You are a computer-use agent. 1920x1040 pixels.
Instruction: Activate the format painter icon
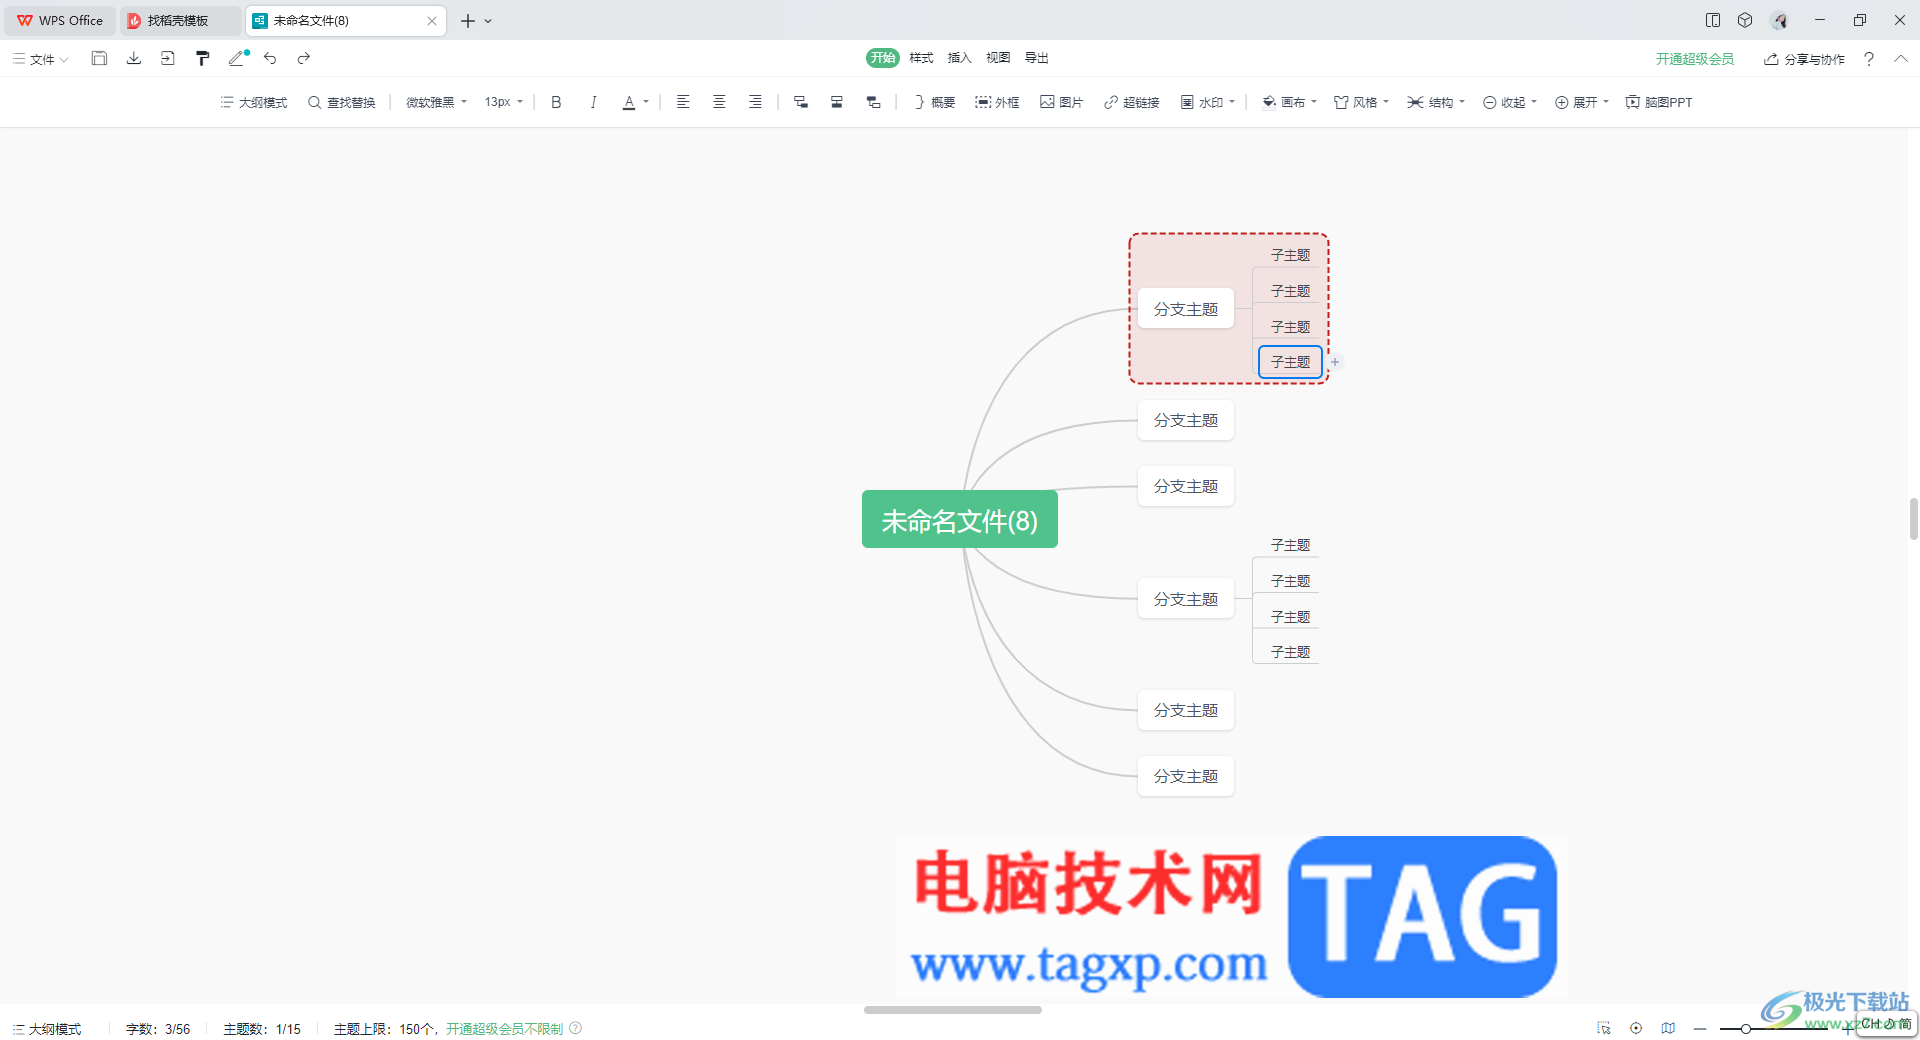(x=202, y=58)
